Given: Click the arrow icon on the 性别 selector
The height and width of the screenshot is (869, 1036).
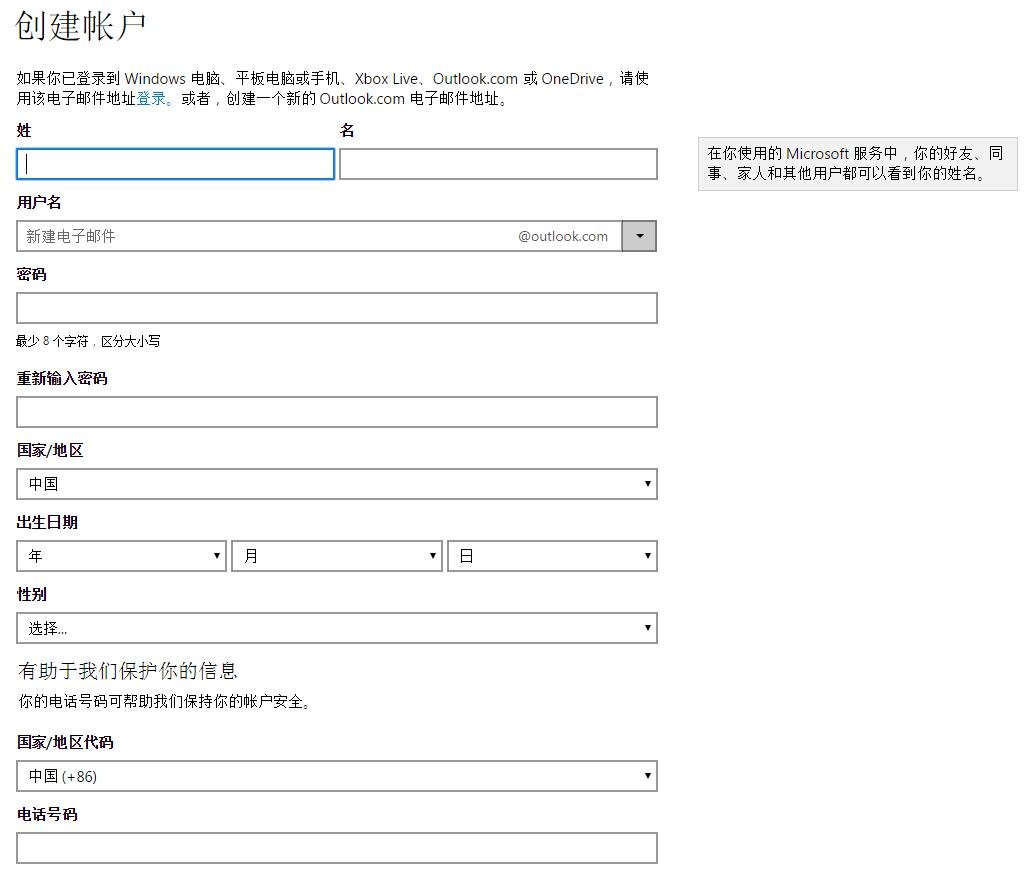Looking at the screenshot, I should (647, 627).
